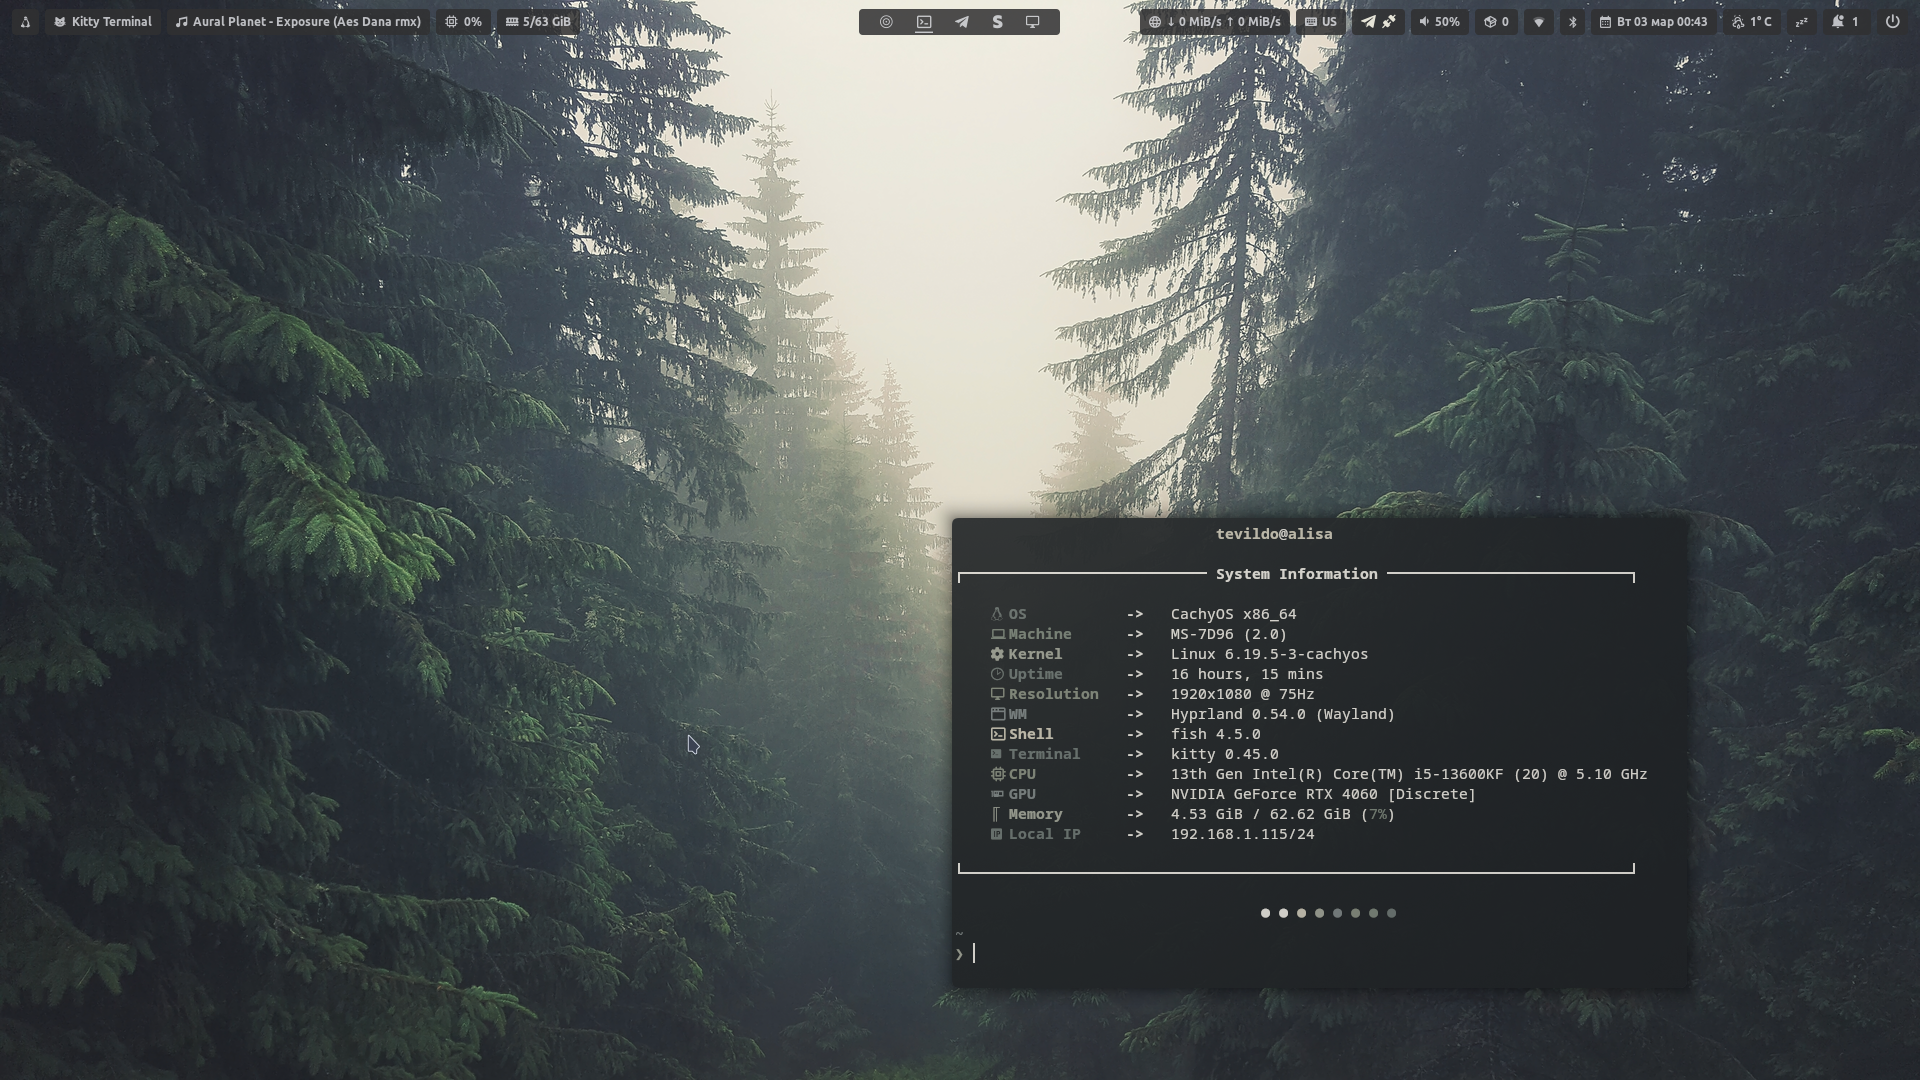This screenshot has height=1080, width=1920.
Task: Open the package updates counter
Action: pos(1496,22)
